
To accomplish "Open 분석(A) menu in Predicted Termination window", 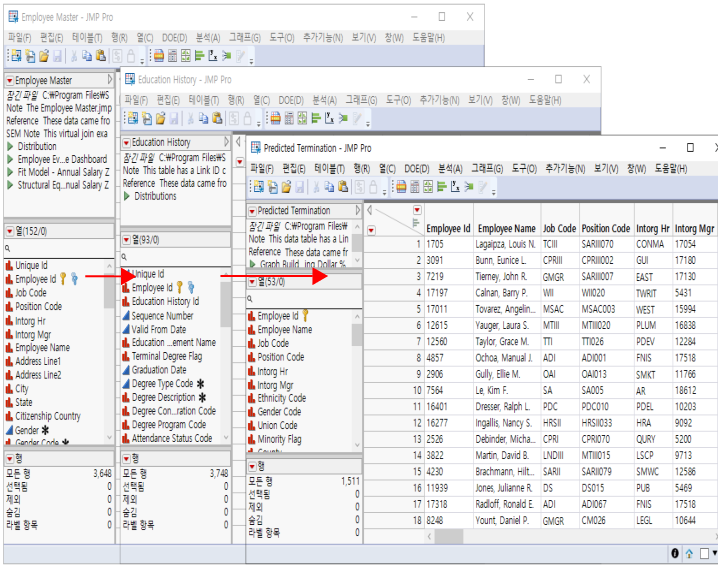I will click(450, 169).
